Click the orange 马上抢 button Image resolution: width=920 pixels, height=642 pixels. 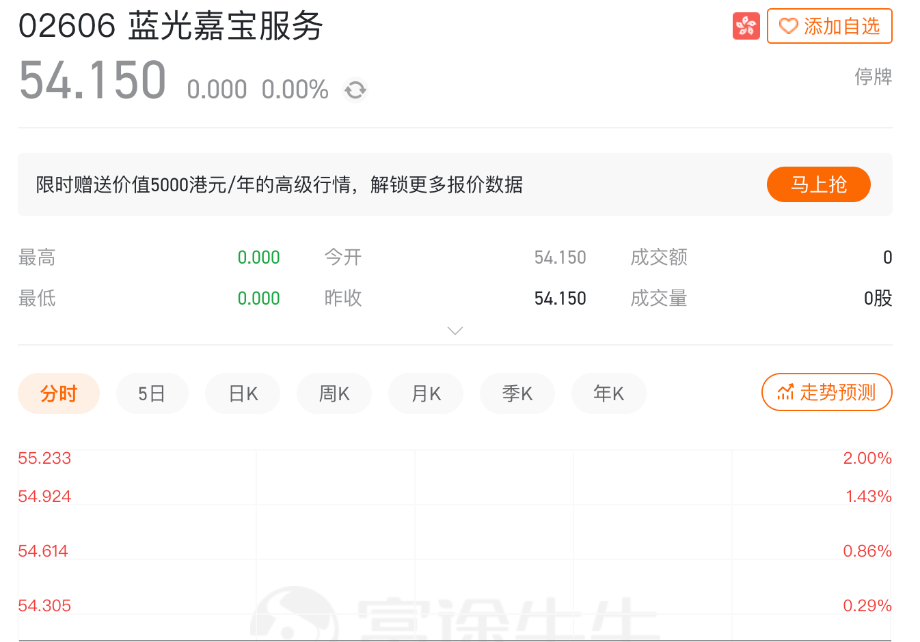click(818, 184)
